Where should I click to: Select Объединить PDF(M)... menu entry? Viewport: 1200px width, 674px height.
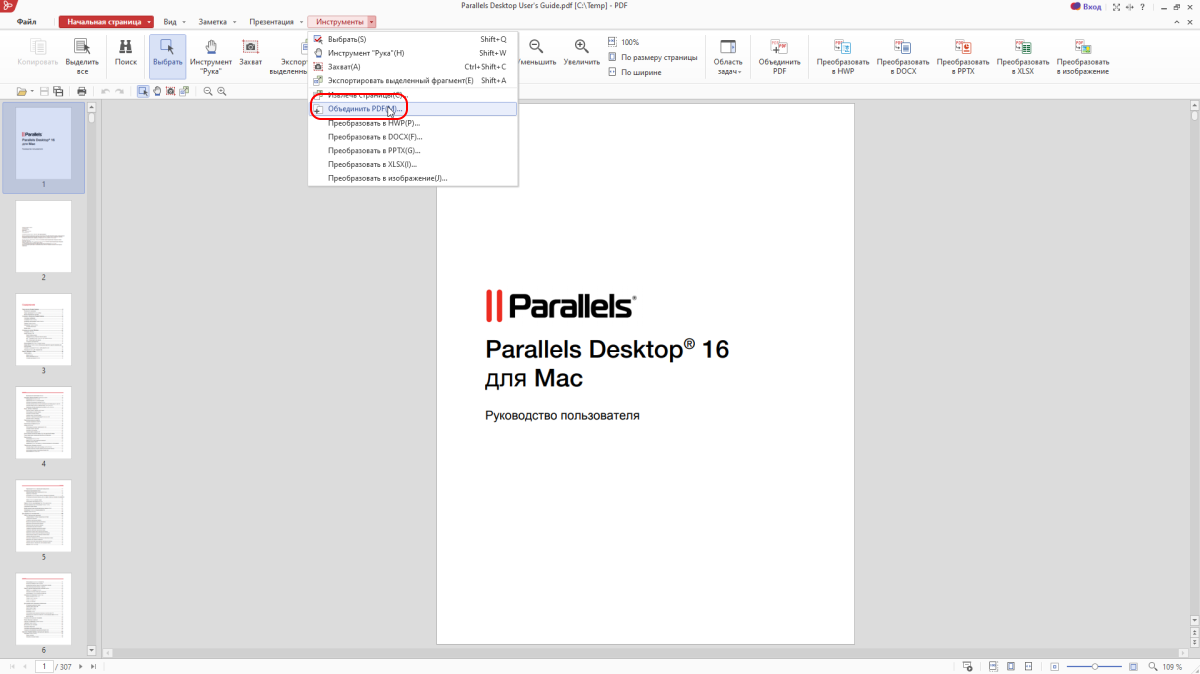point(413,108)
